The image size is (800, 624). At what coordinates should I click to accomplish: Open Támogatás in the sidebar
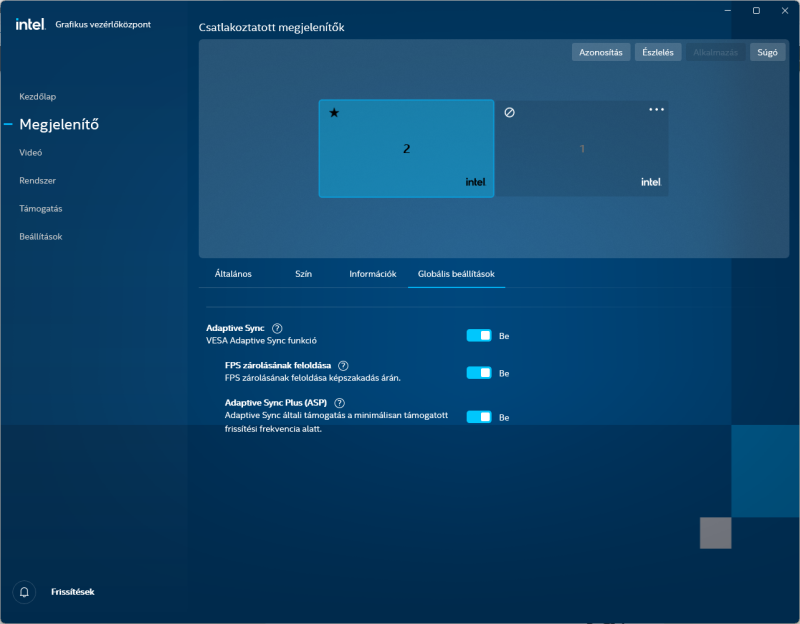[x=41, y=209]
